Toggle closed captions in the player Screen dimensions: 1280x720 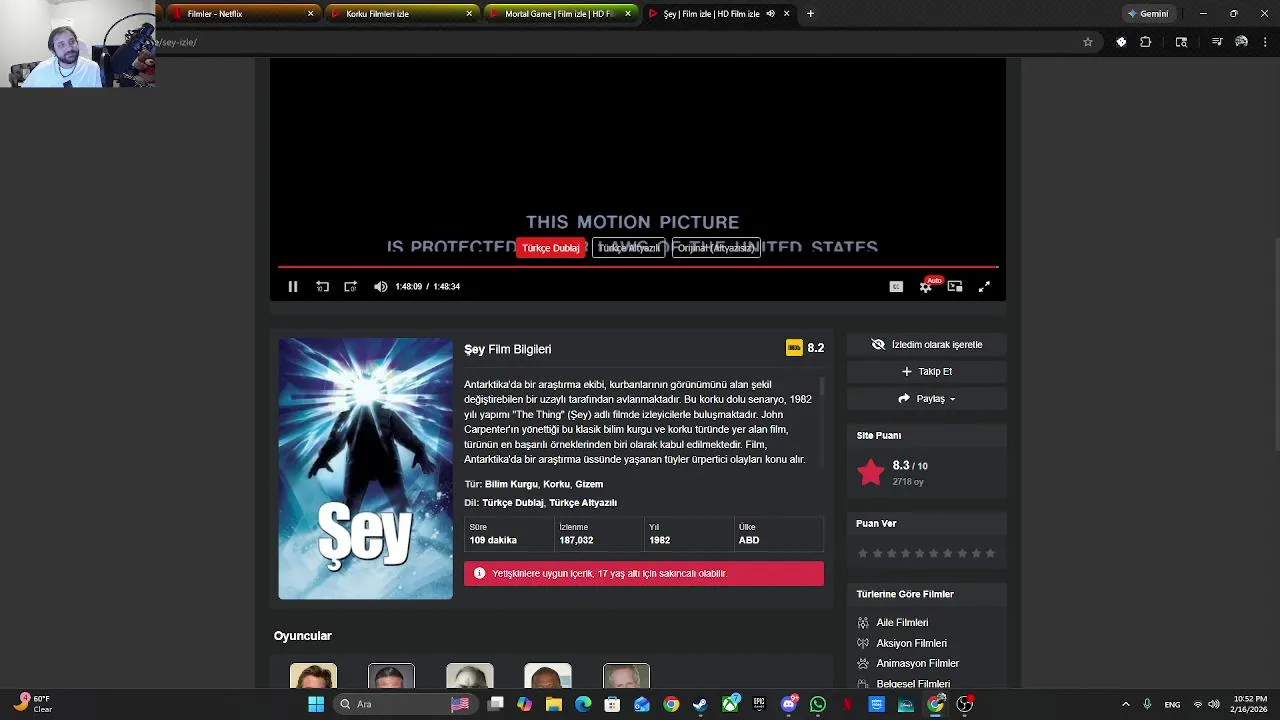click(x=896, y=286)
